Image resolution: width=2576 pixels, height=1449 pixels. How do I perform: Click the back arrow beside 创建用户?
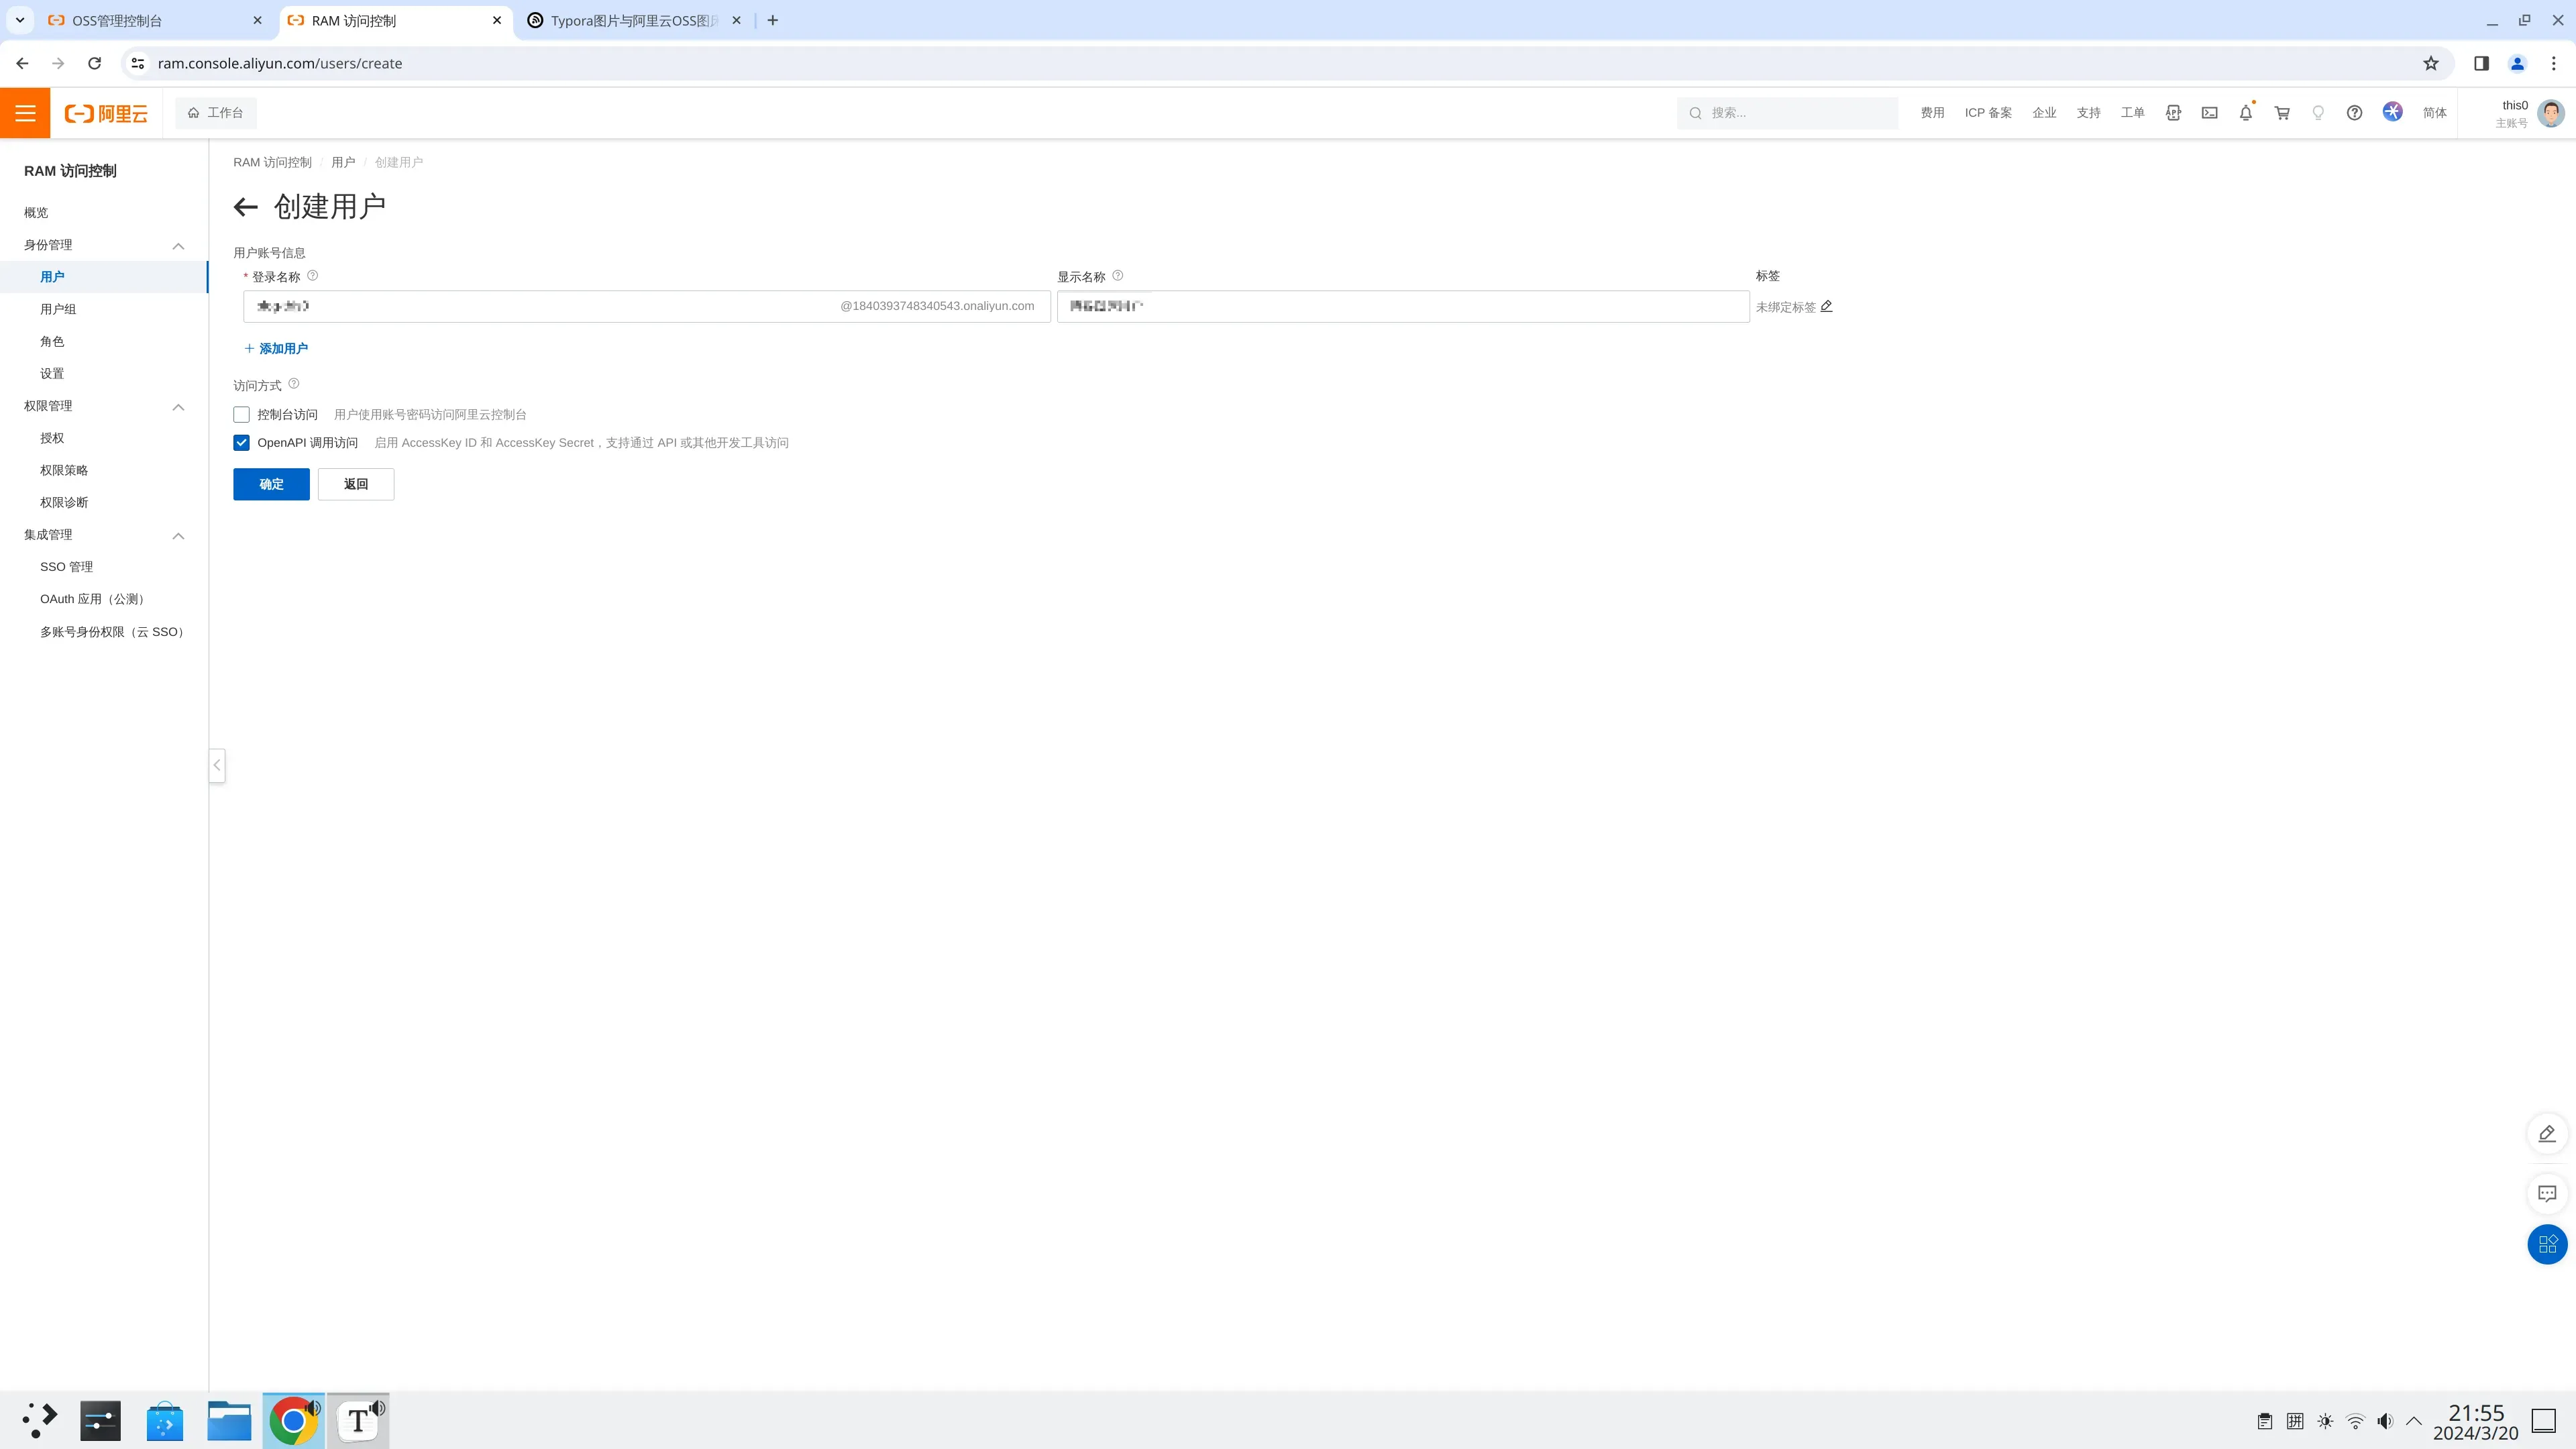click(245, 207)
